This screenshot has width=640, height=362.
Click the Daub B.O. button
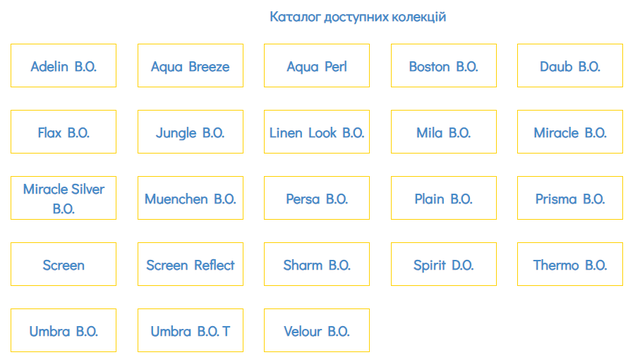(570, 66)
